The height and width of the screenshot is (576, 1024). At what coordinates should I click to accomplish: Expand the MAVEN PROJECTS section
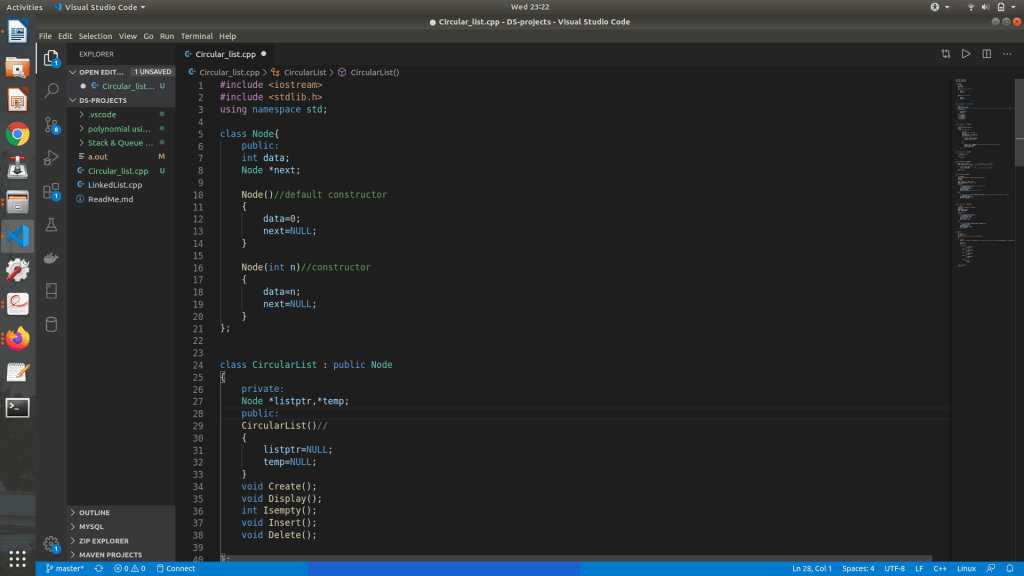(110, 555)
